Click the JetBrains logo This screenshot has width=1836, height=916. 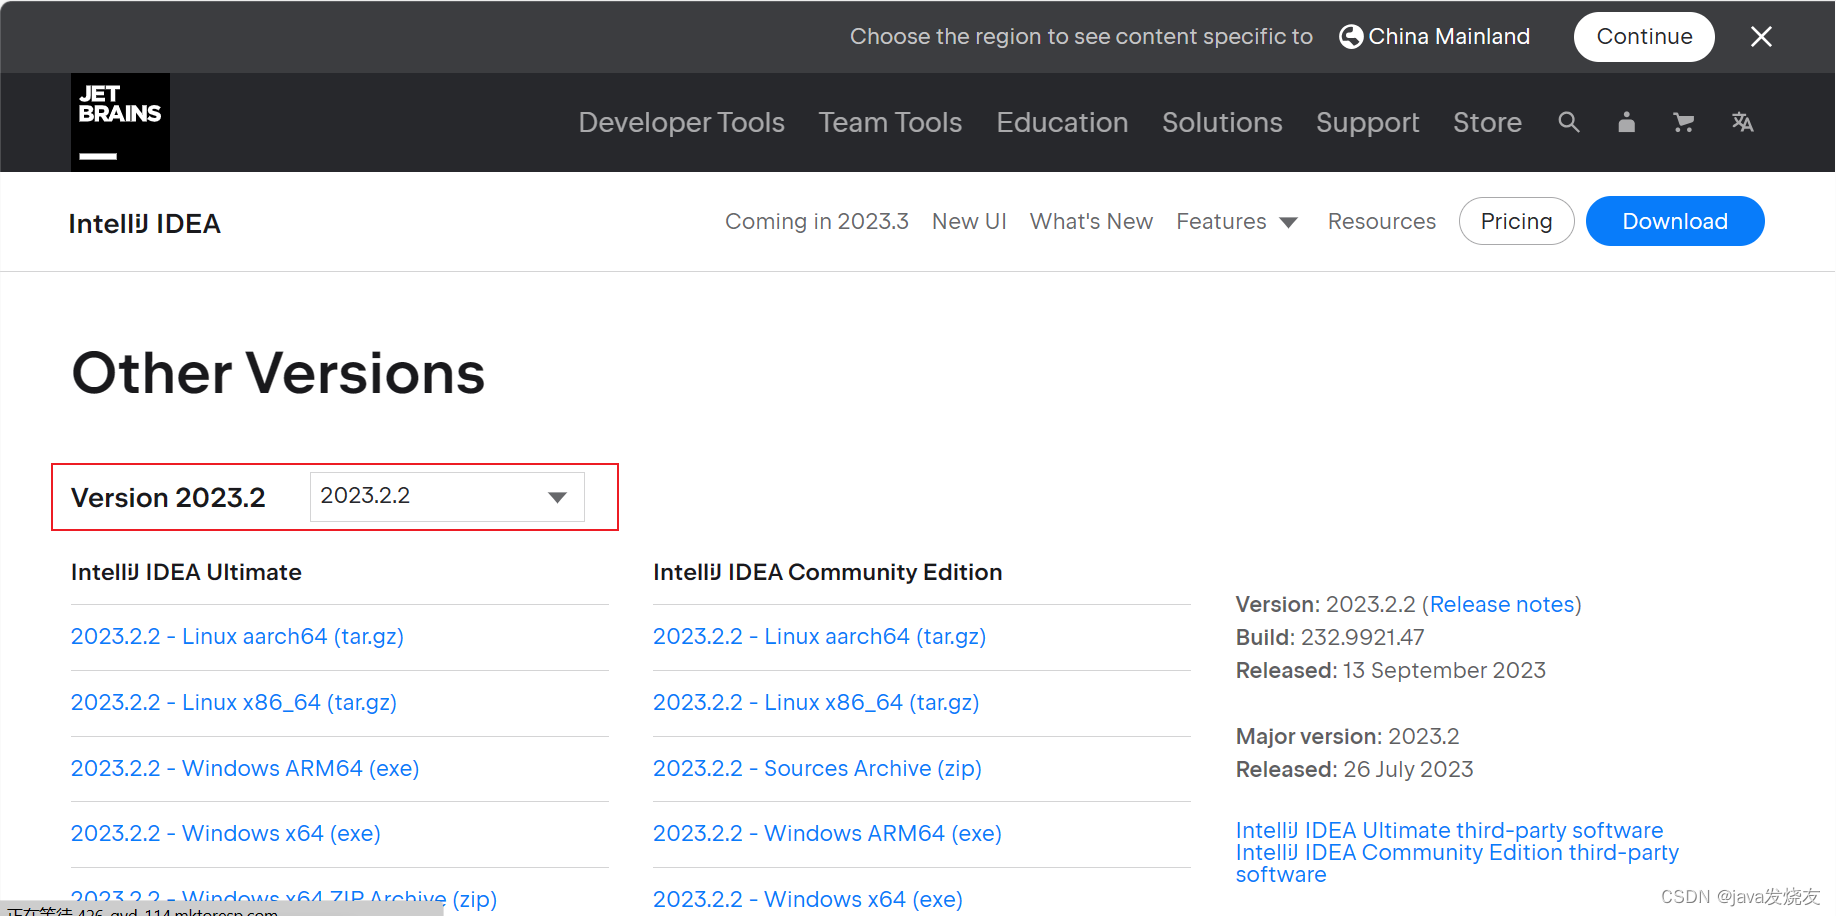(120, 122)
